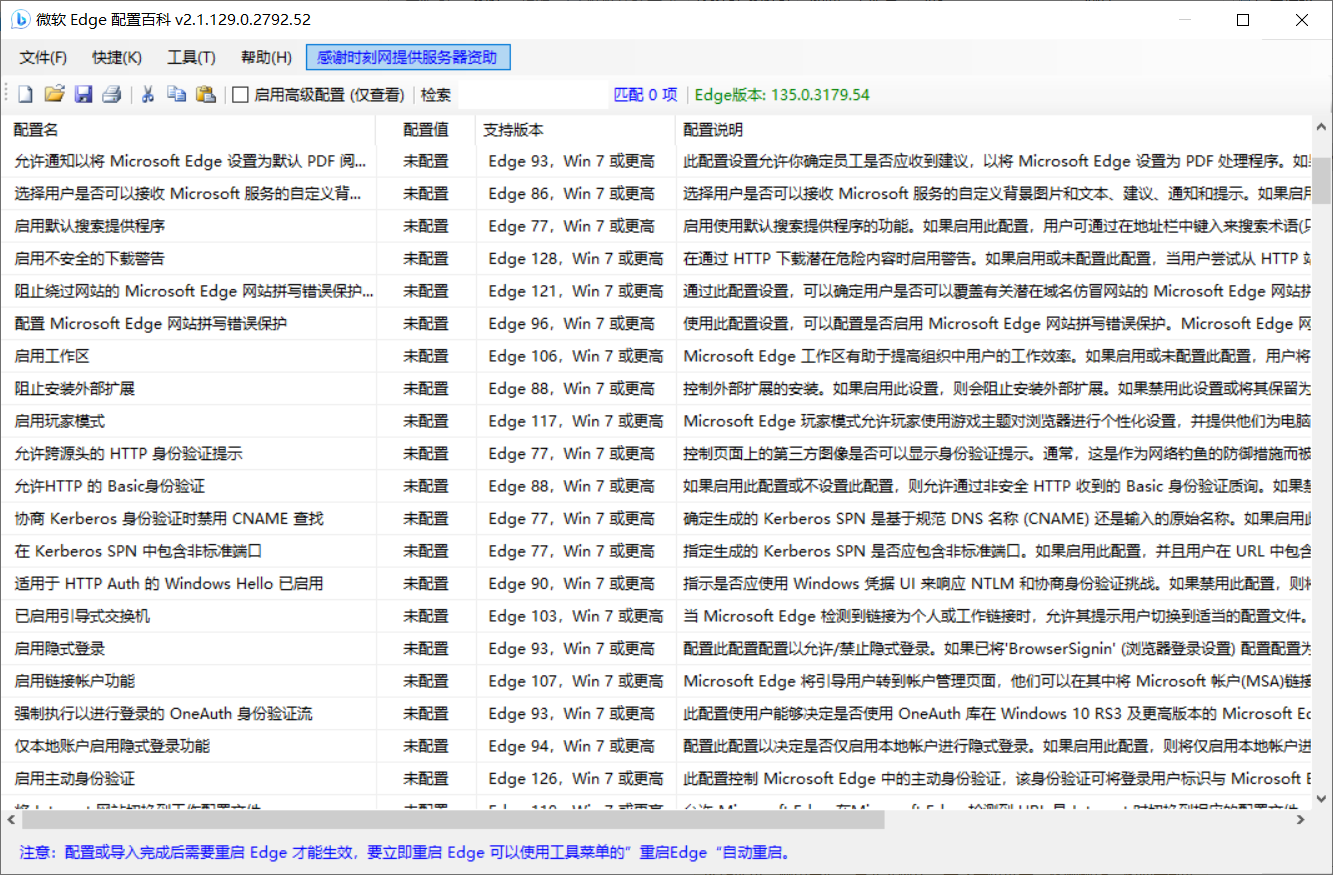The image size is (1333, 875).
Task: Click 未配置 value for 启用工作区
Action: (x=426, y=356)
